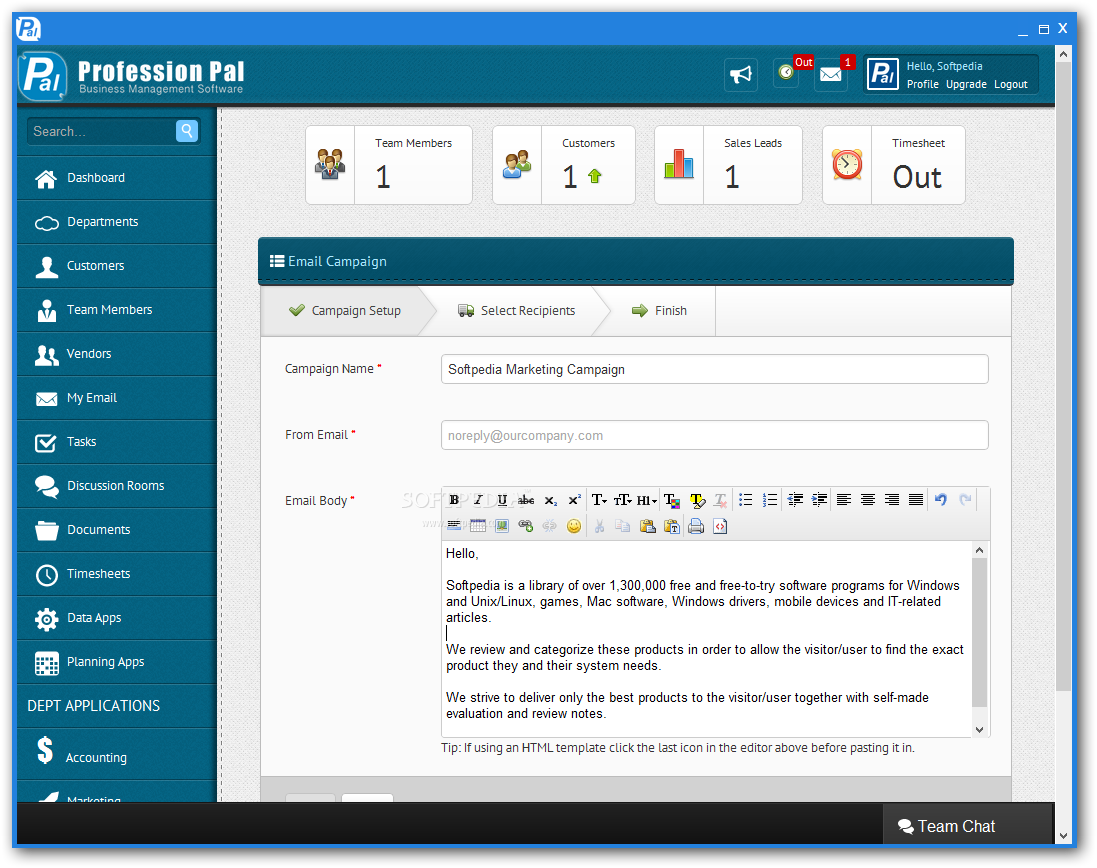Open the Timesheet Out summary card
Viewport: 1097px width, 868px height.
[893, 165]
